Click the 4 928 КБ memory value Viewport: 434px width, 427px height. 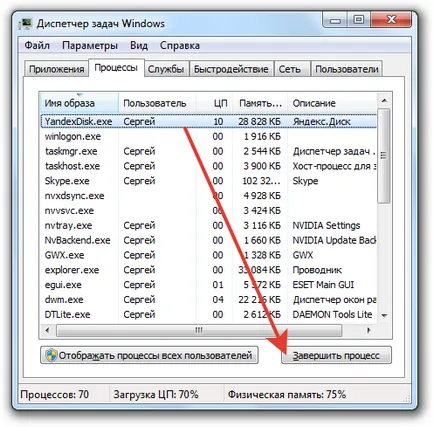coord(262,196)
